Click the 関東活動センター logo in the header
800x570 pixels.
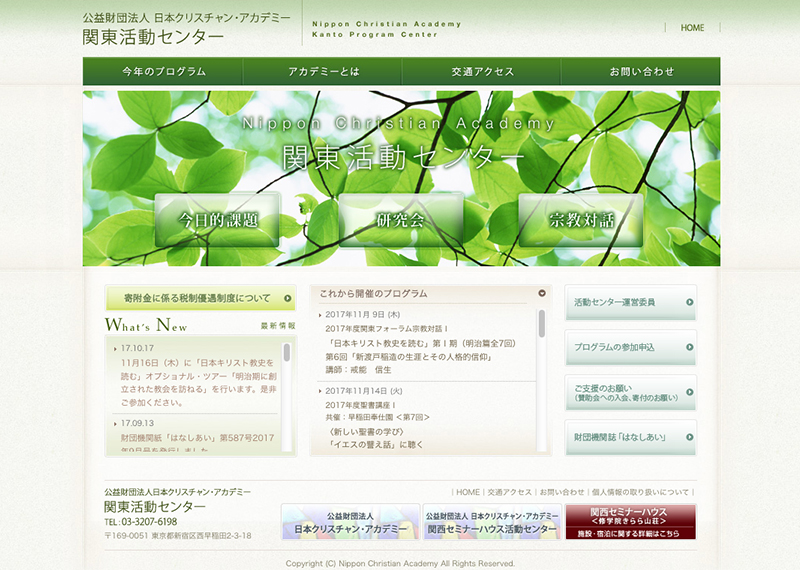coord(153,37)
